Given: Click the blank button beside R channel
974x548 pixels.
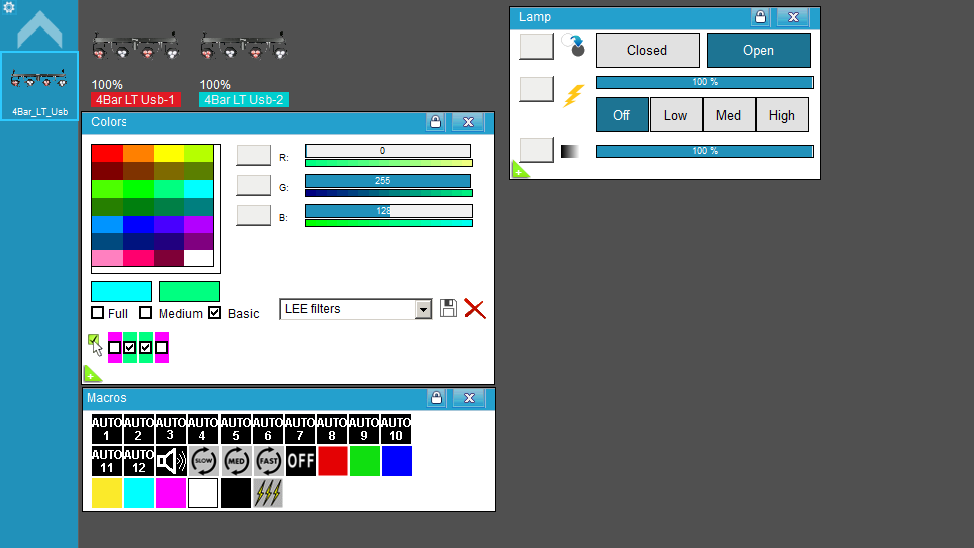Looking at the screenshot, I should [x=253, y=155].
